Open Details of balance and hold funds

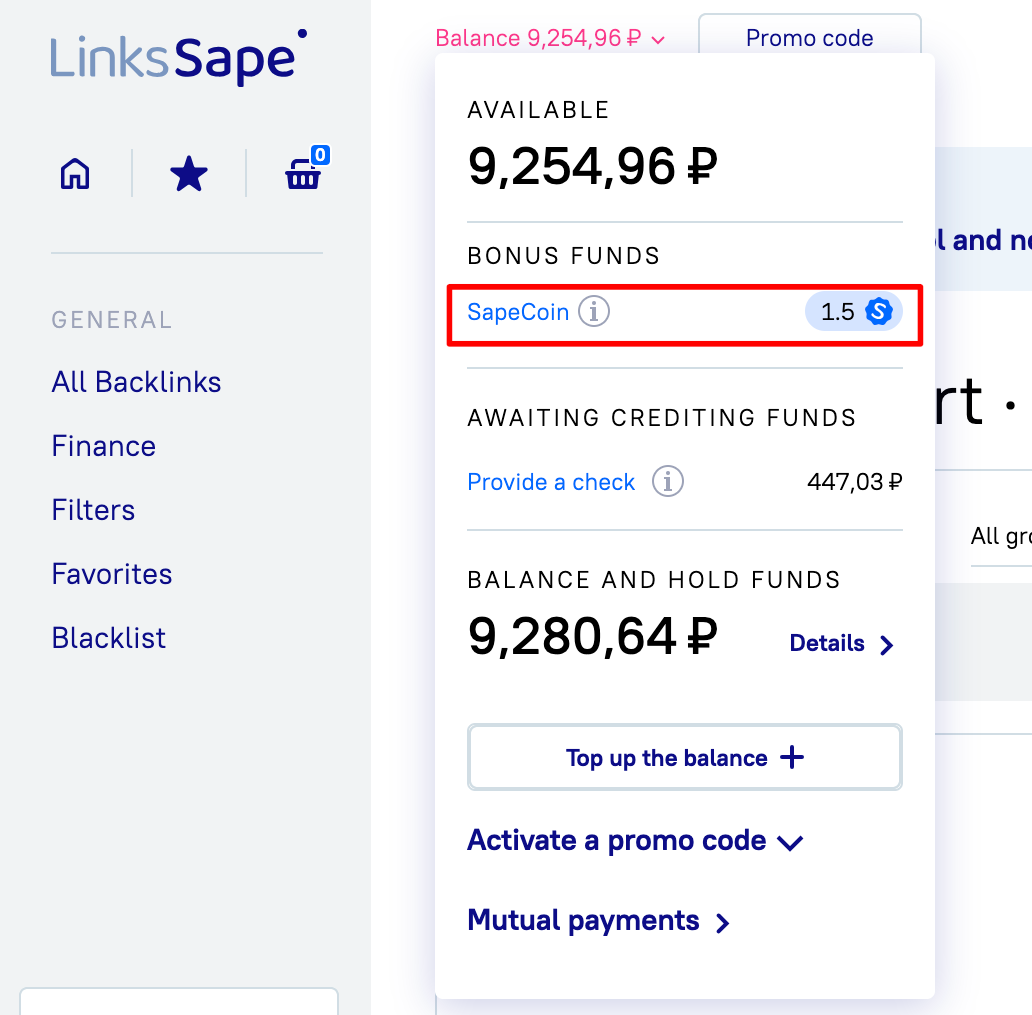tap(842, 643)
